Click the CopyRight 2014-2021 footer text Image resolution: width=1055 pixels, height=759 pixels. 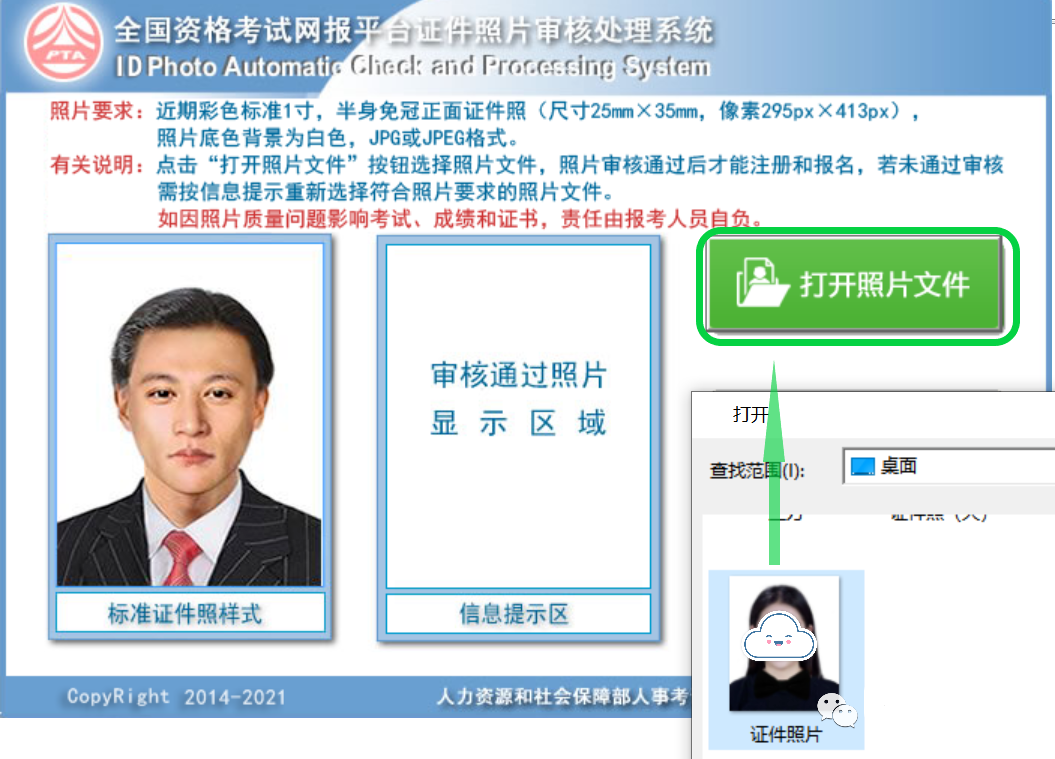point(176,697)
